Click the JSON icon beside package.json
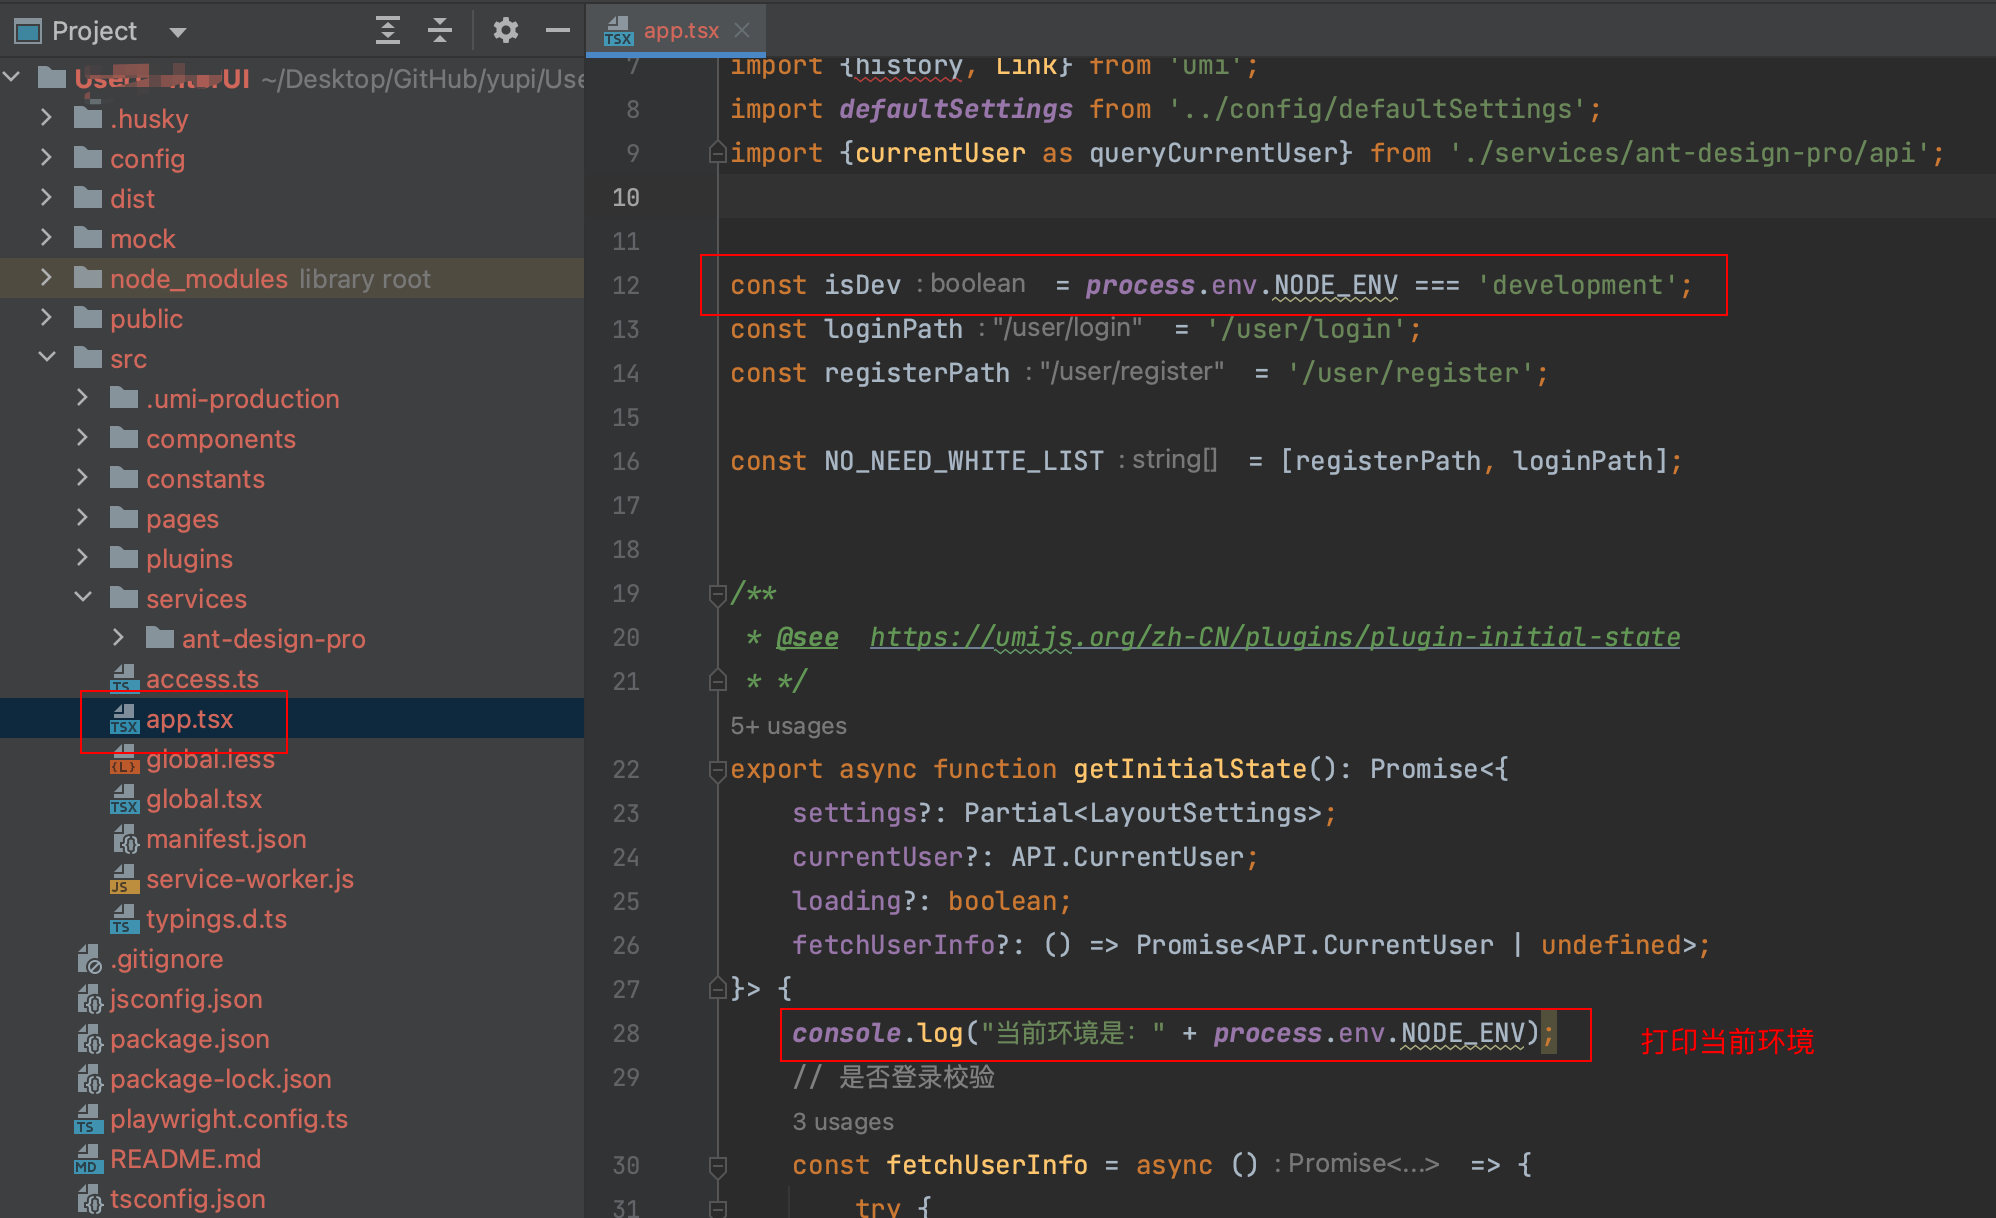 pyautogui.click(x=90, y=1039)
